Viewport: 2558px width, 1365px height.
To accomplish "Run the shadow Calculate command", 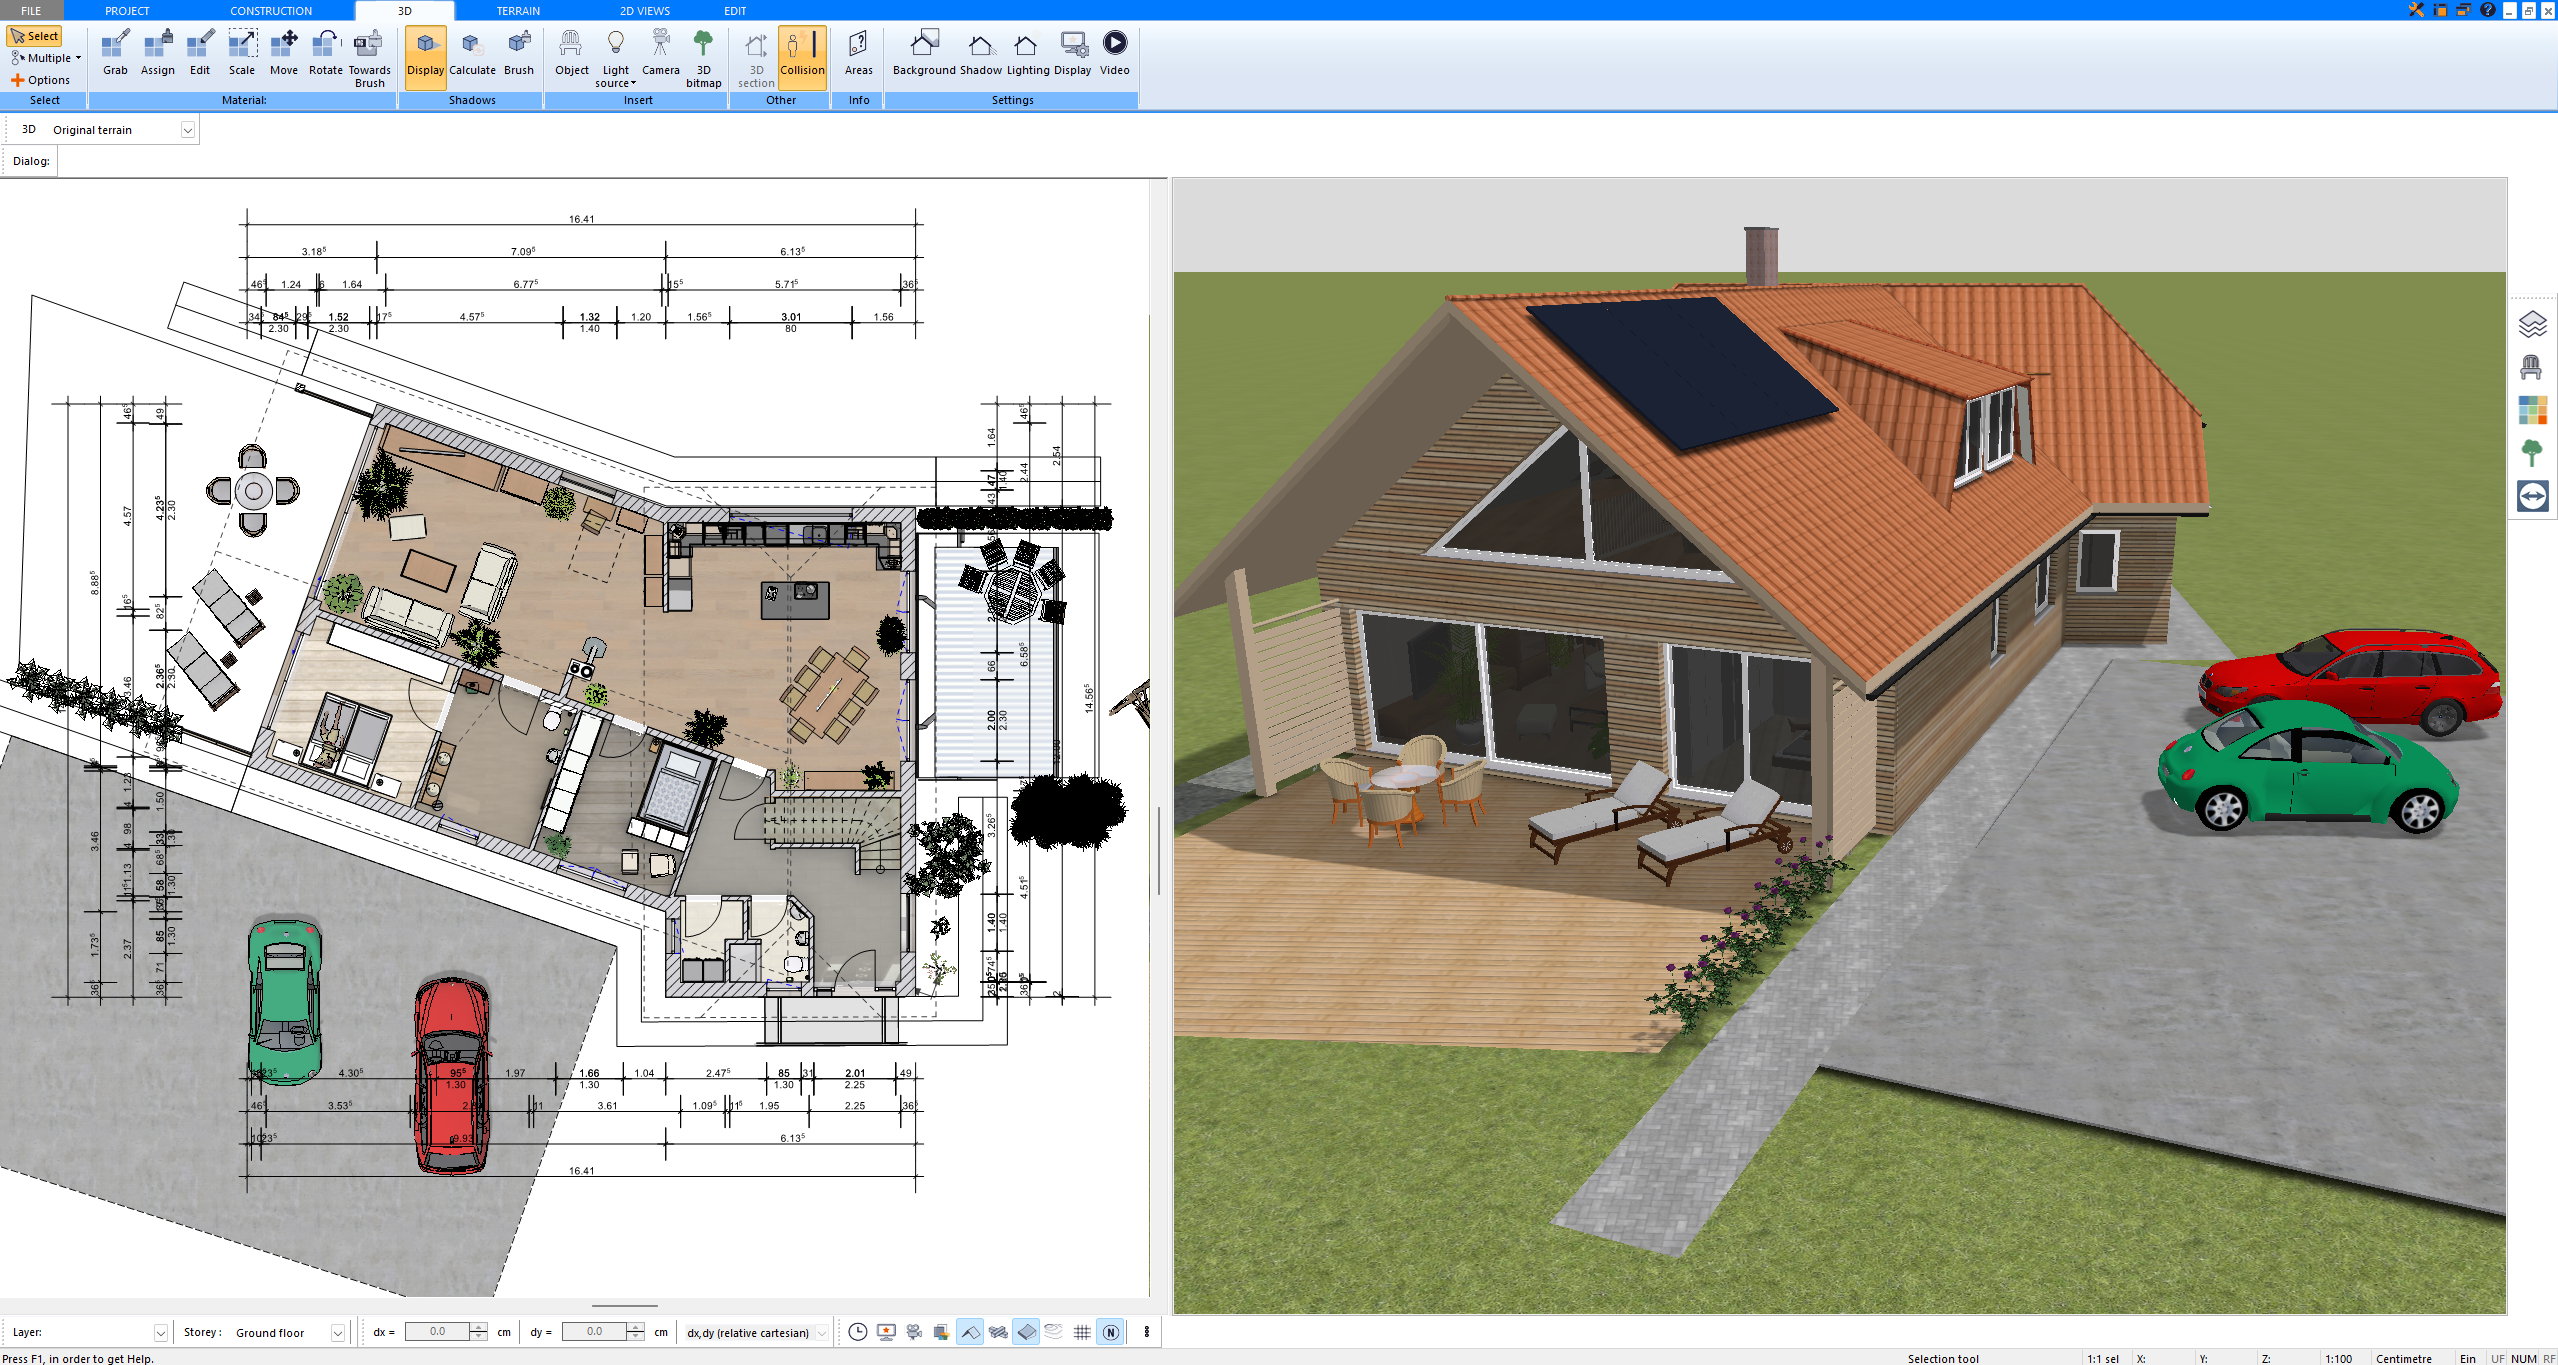I will [472, 53].
